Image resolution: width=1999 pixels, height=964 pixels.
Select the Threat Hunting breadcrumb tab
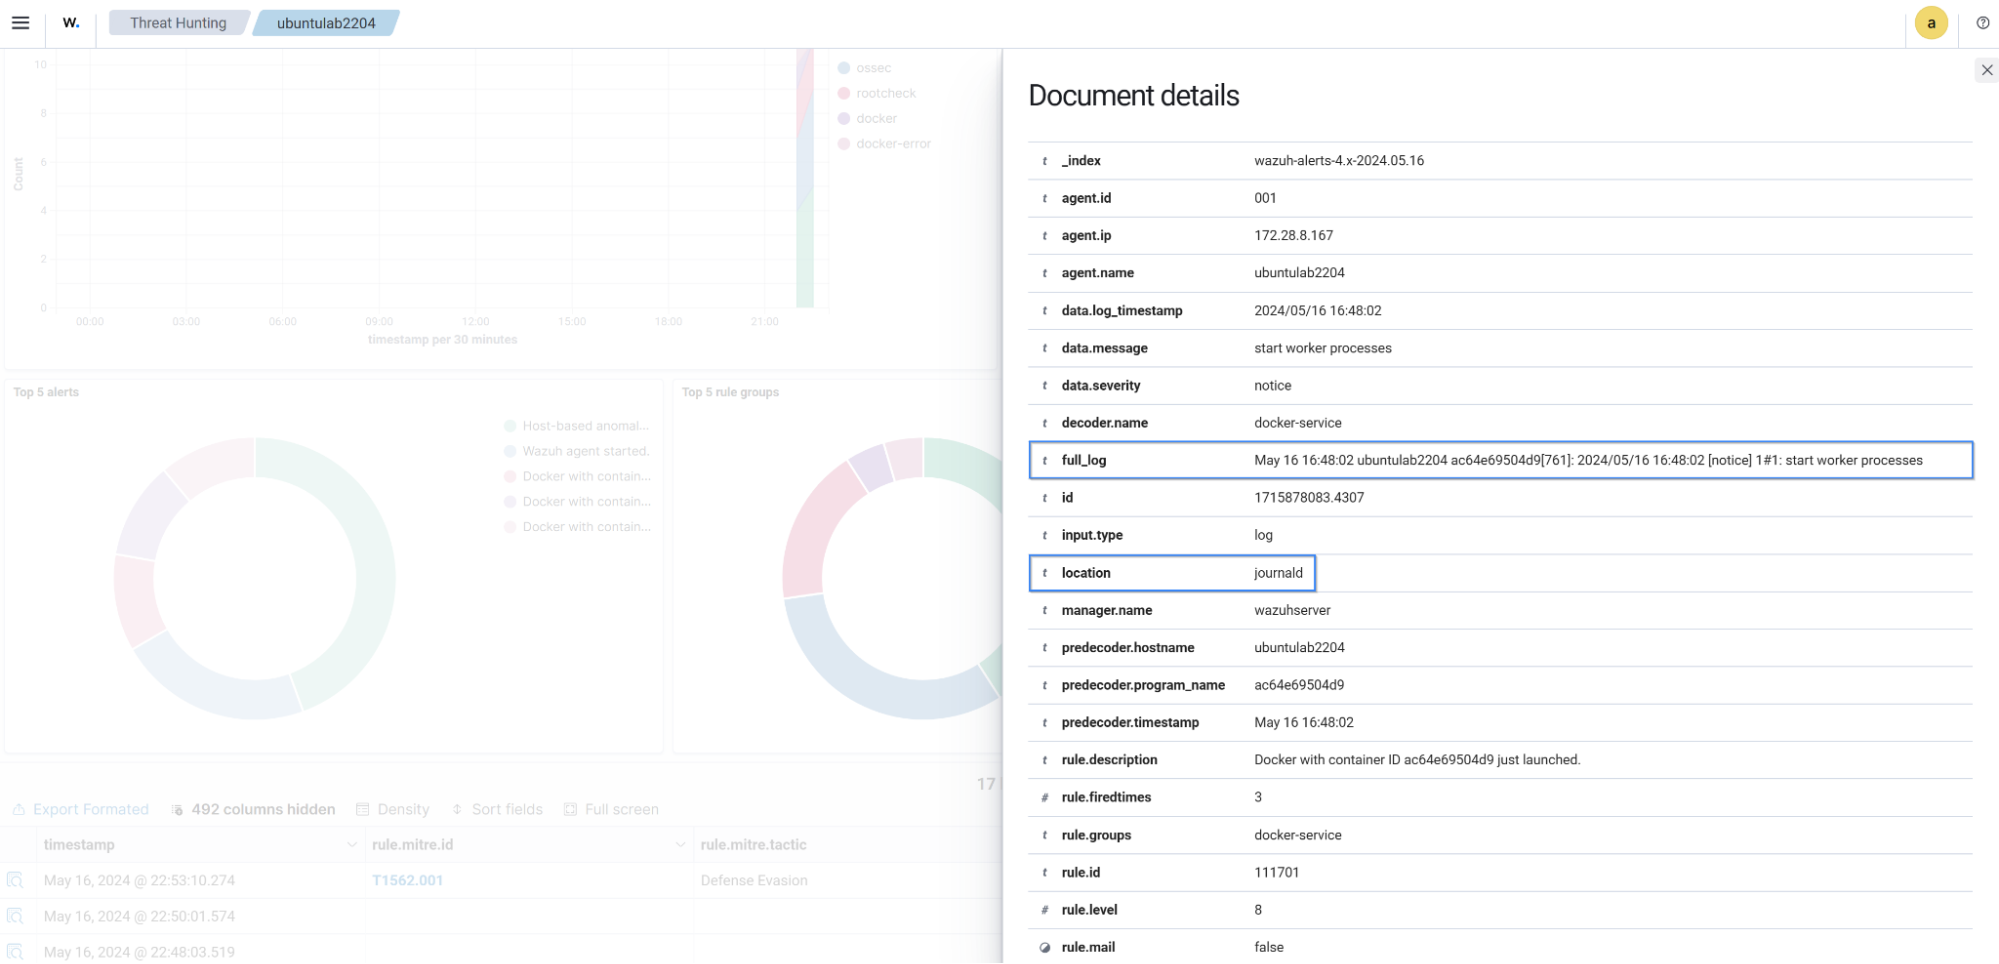178,23
